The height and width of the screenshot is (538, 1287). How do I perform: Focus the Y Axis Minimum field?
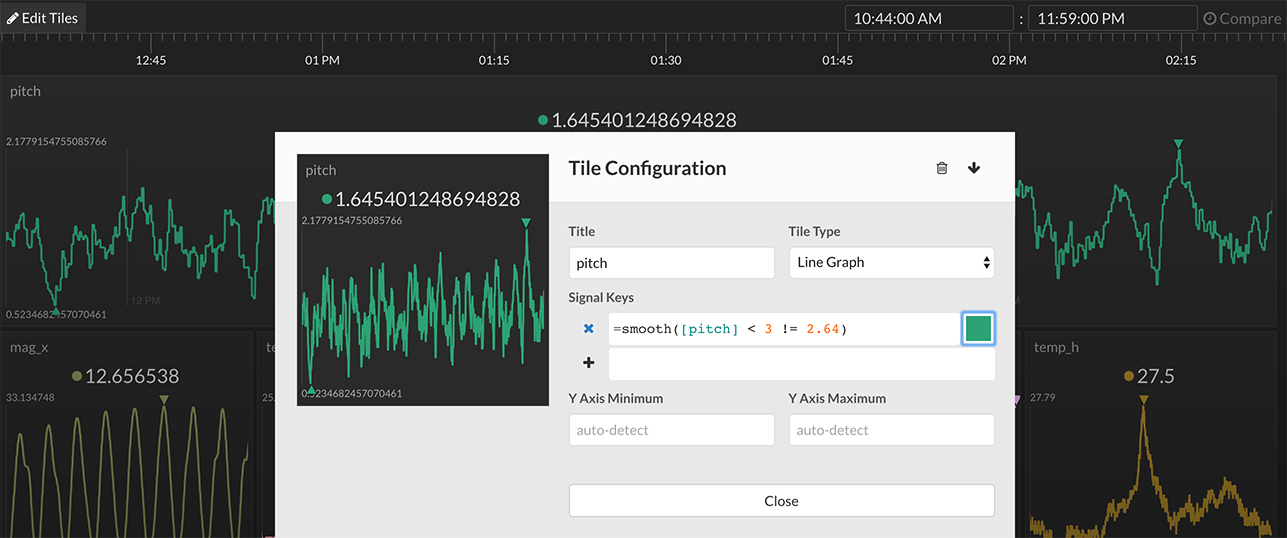click(x=671, y=430)
